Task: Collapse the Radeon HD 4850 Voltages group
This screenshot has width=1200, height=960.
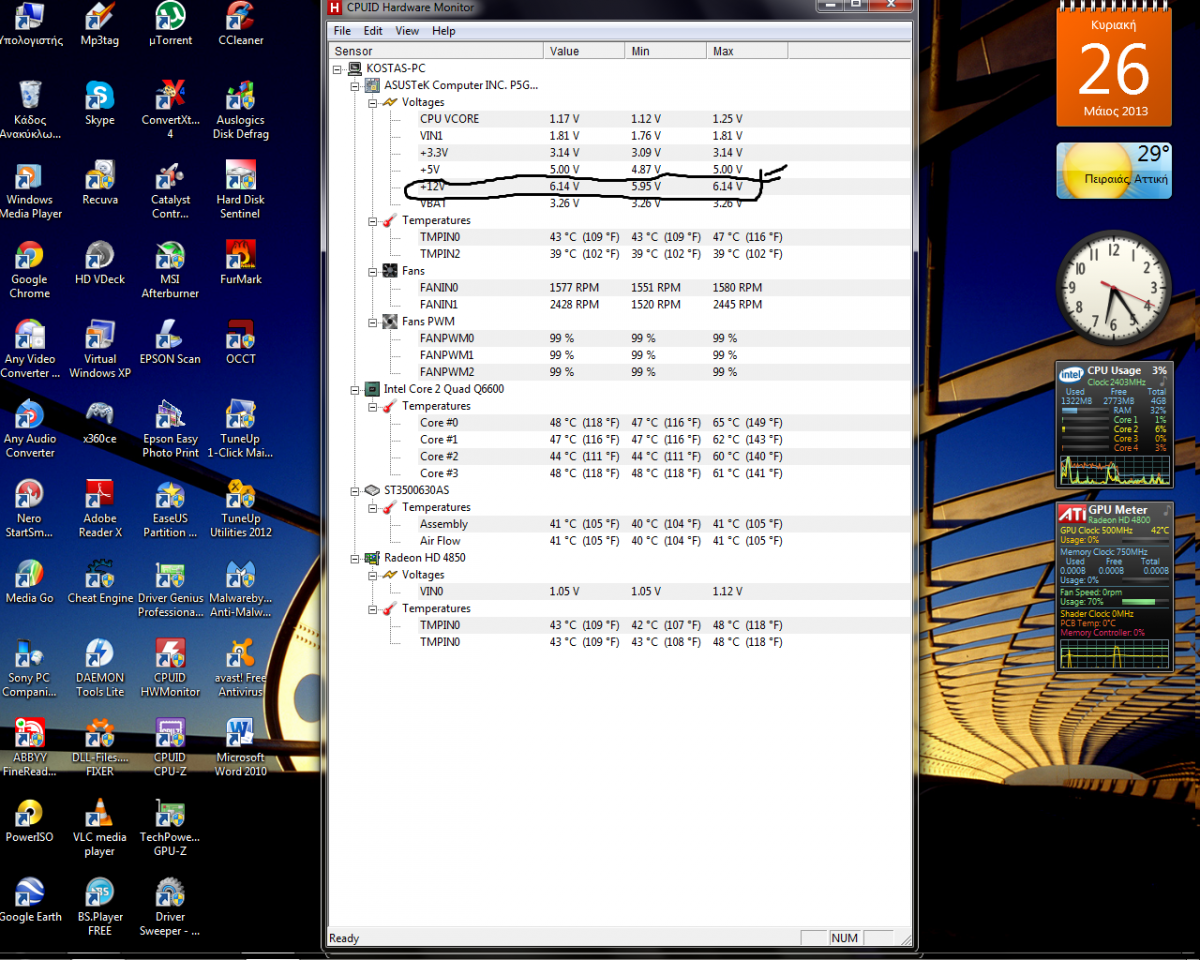Action: tap(373, 575)
